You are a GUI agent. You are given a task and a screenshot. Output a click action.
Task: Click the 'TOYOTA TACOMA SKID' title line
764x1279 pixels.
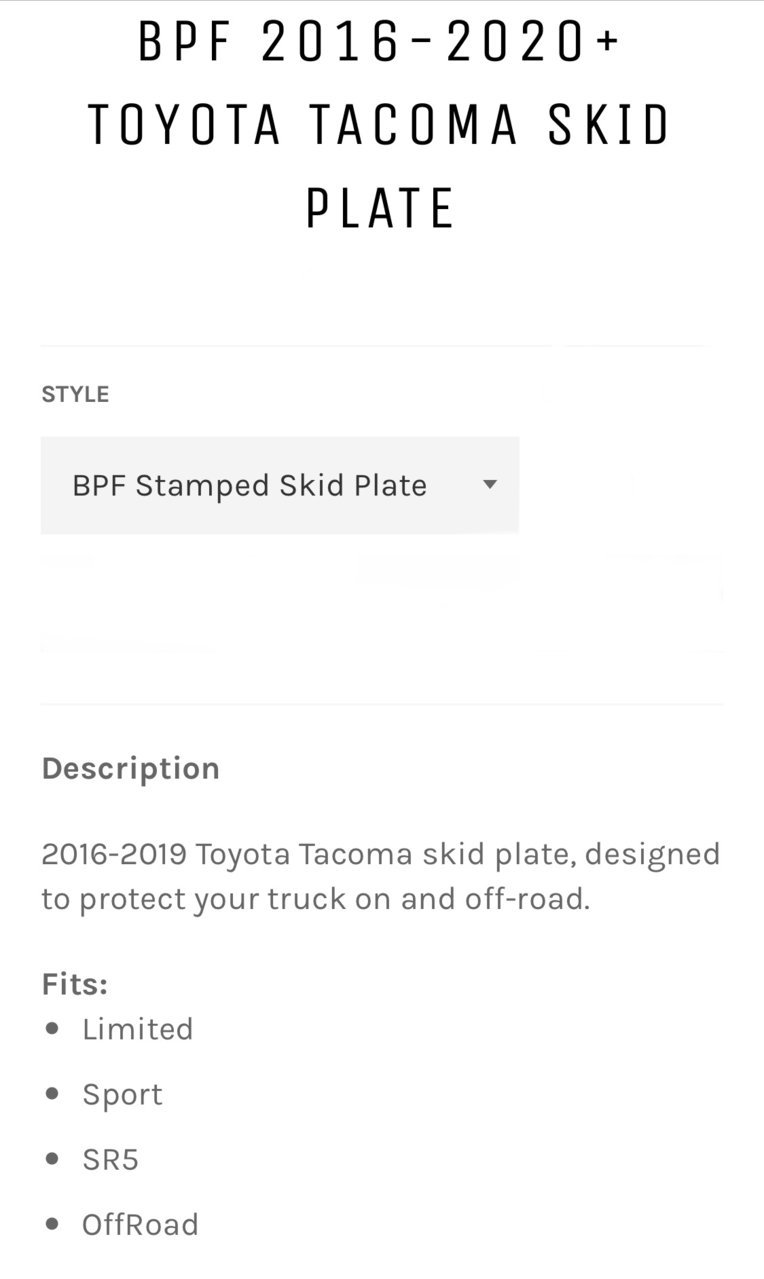381,126
